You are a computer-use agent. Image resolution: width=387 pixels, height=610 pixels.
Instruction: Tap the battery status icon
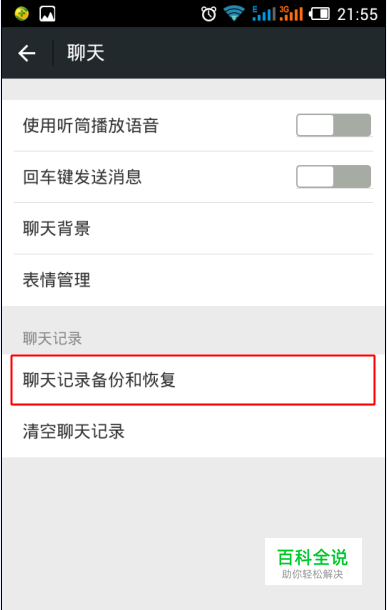point(319,14)
